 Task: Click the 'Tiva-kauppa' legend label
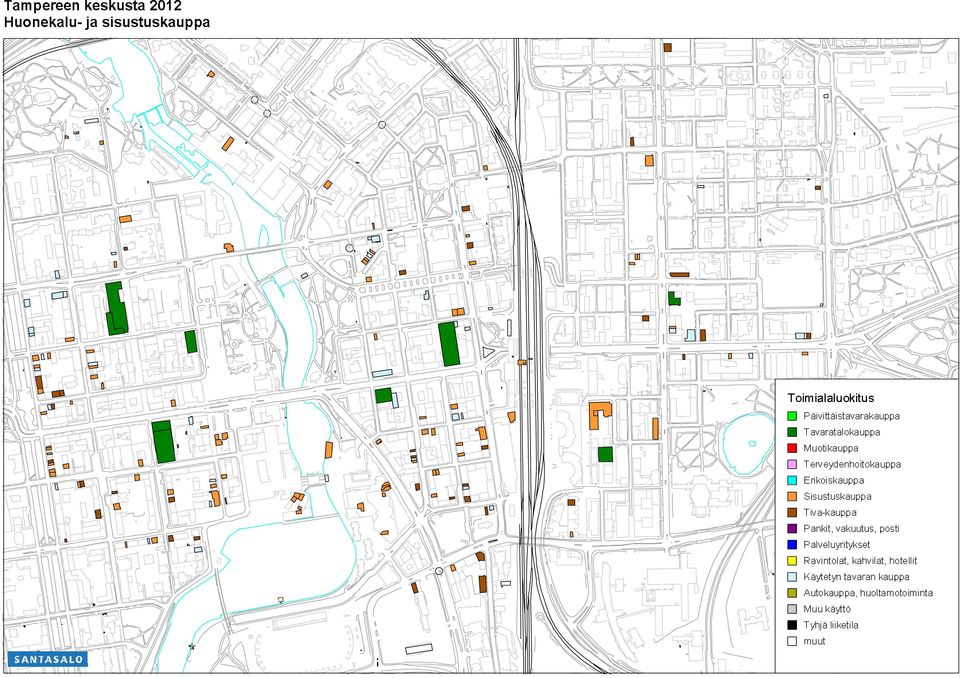pyautogui.click(x=830, y=513)
